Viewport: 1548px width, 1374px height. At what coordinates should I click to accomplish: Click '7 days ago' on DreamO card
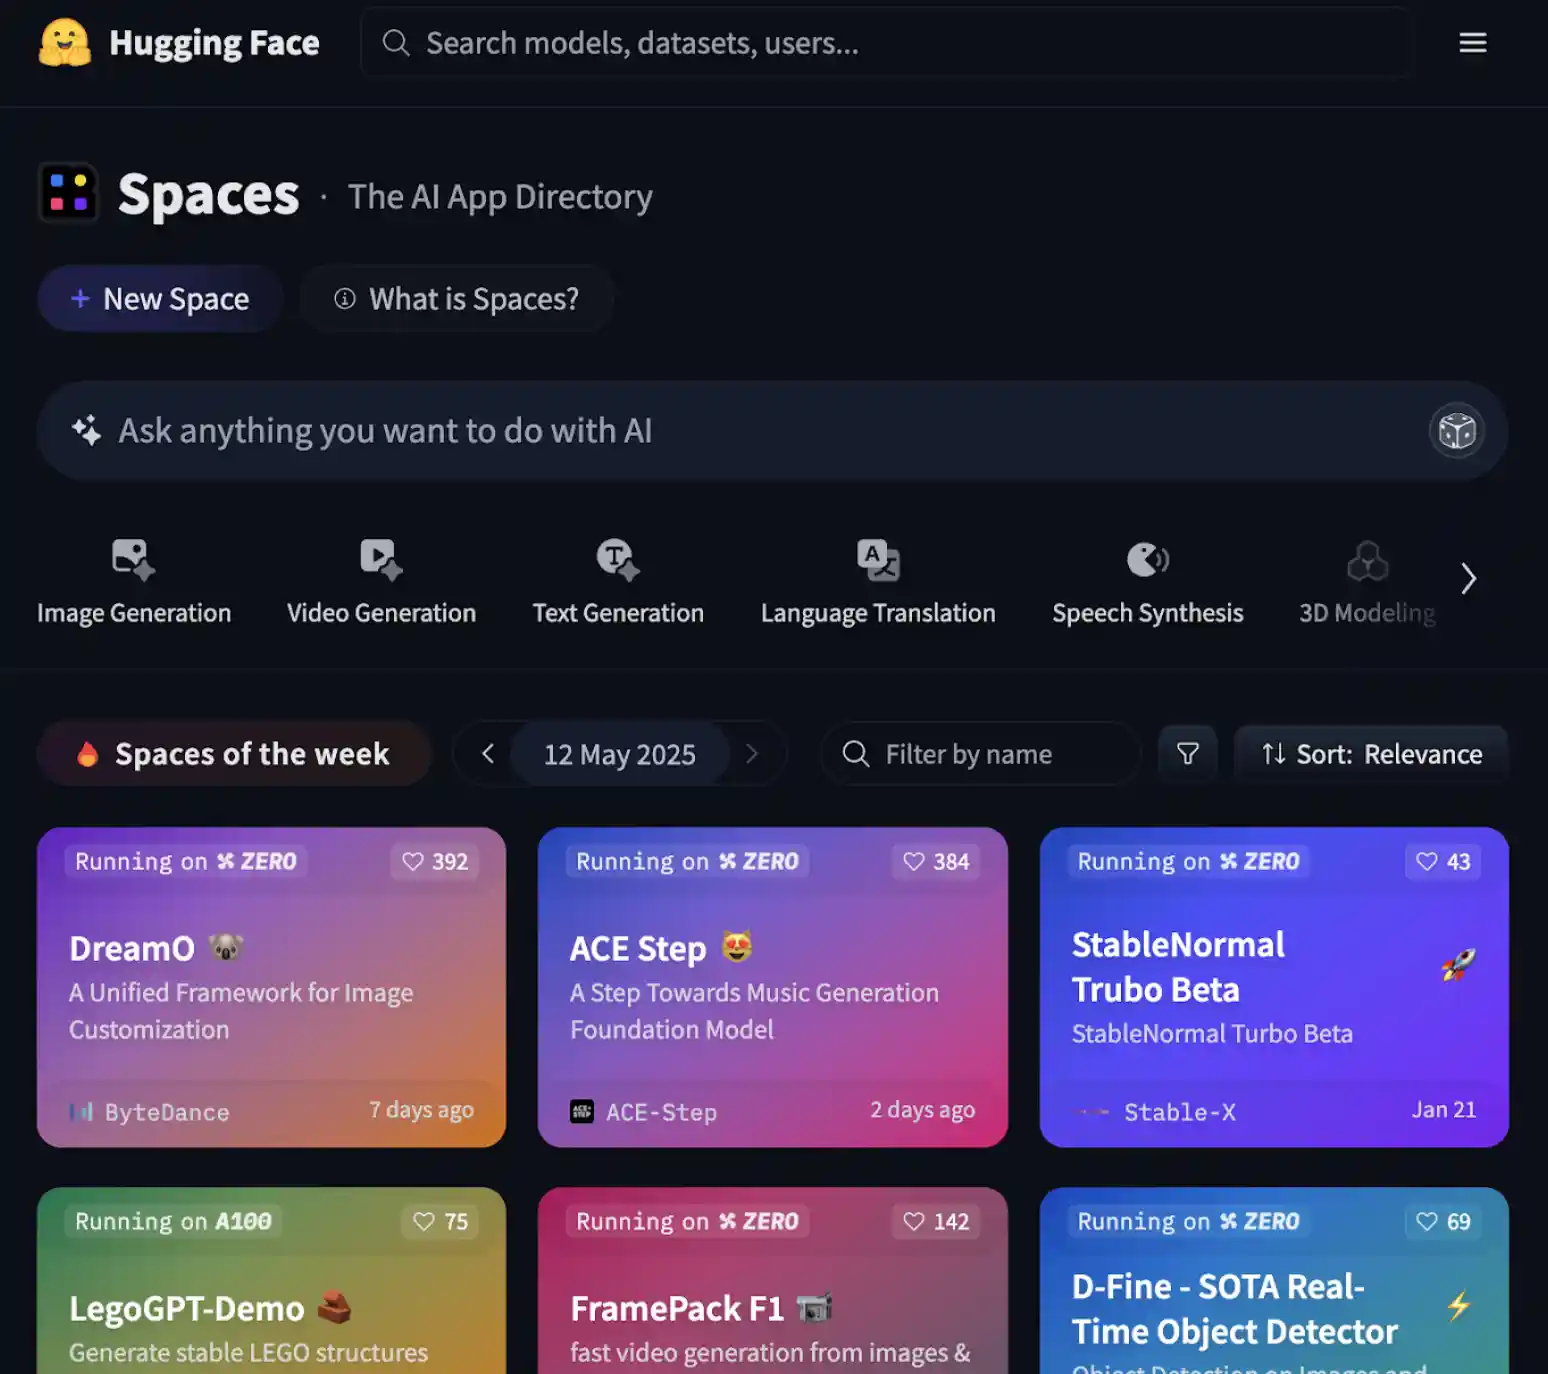click(x=421, y=1110)
